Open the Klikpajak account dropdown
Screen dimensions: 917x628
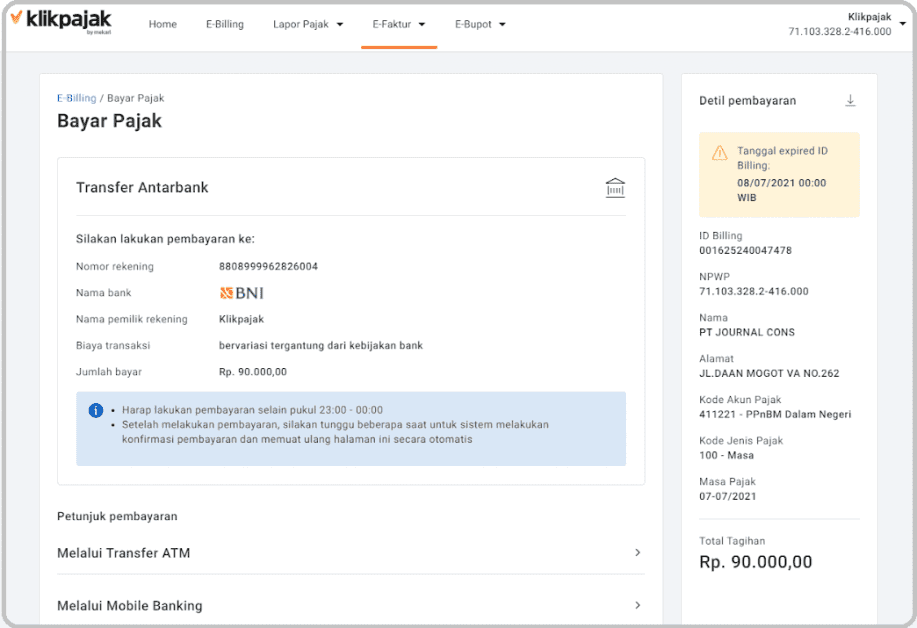pos(846,24)
